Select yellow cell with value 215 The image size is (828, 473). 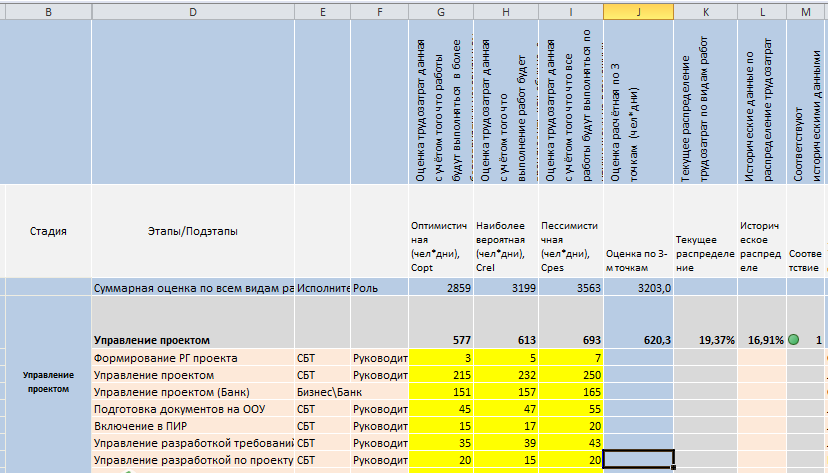[441, 375]
